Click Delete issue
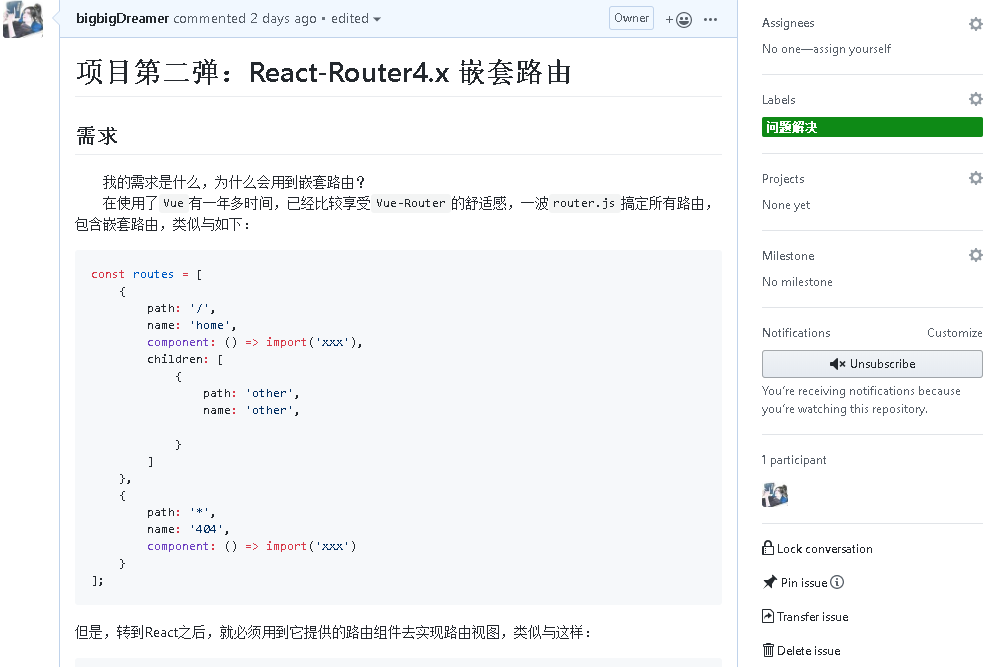 coord(801,650)
